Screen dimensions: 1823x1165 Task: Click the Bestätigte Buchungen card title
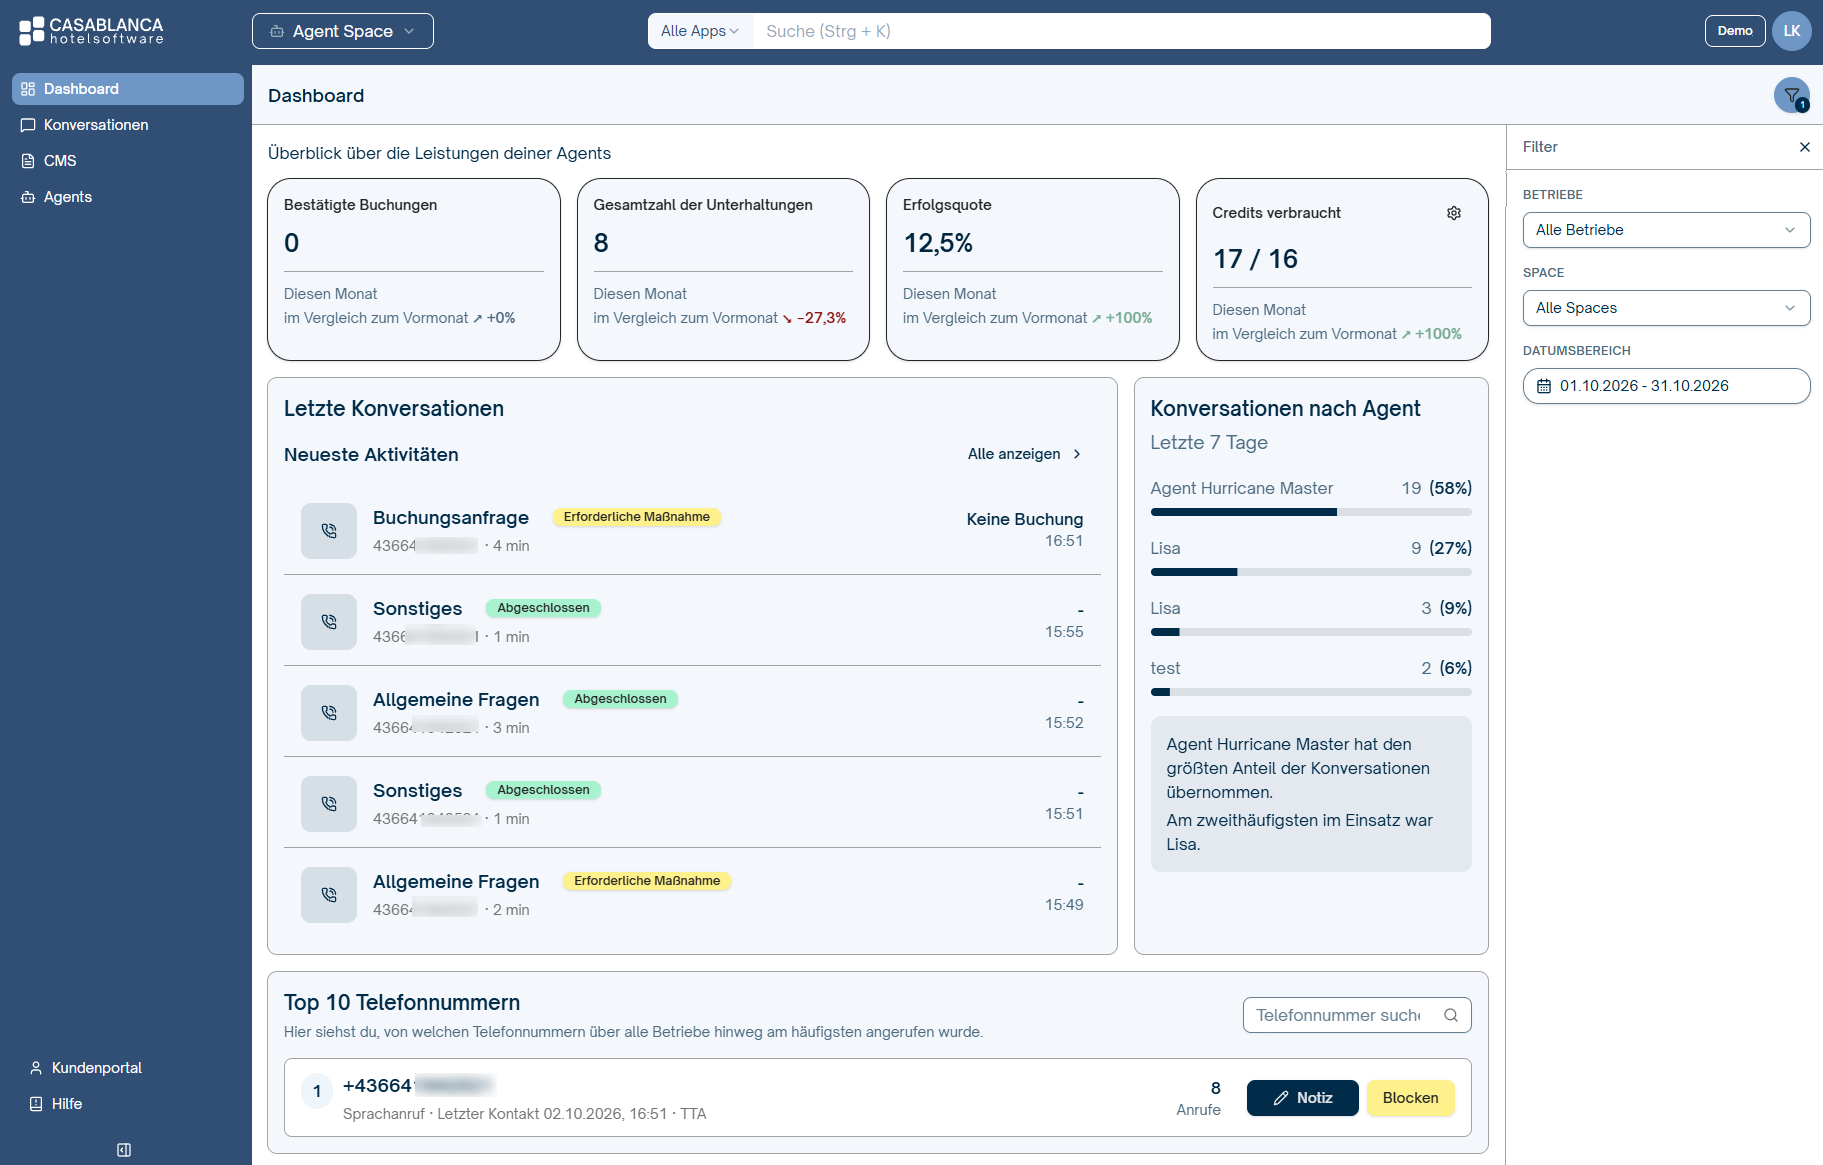click(360, 205)
